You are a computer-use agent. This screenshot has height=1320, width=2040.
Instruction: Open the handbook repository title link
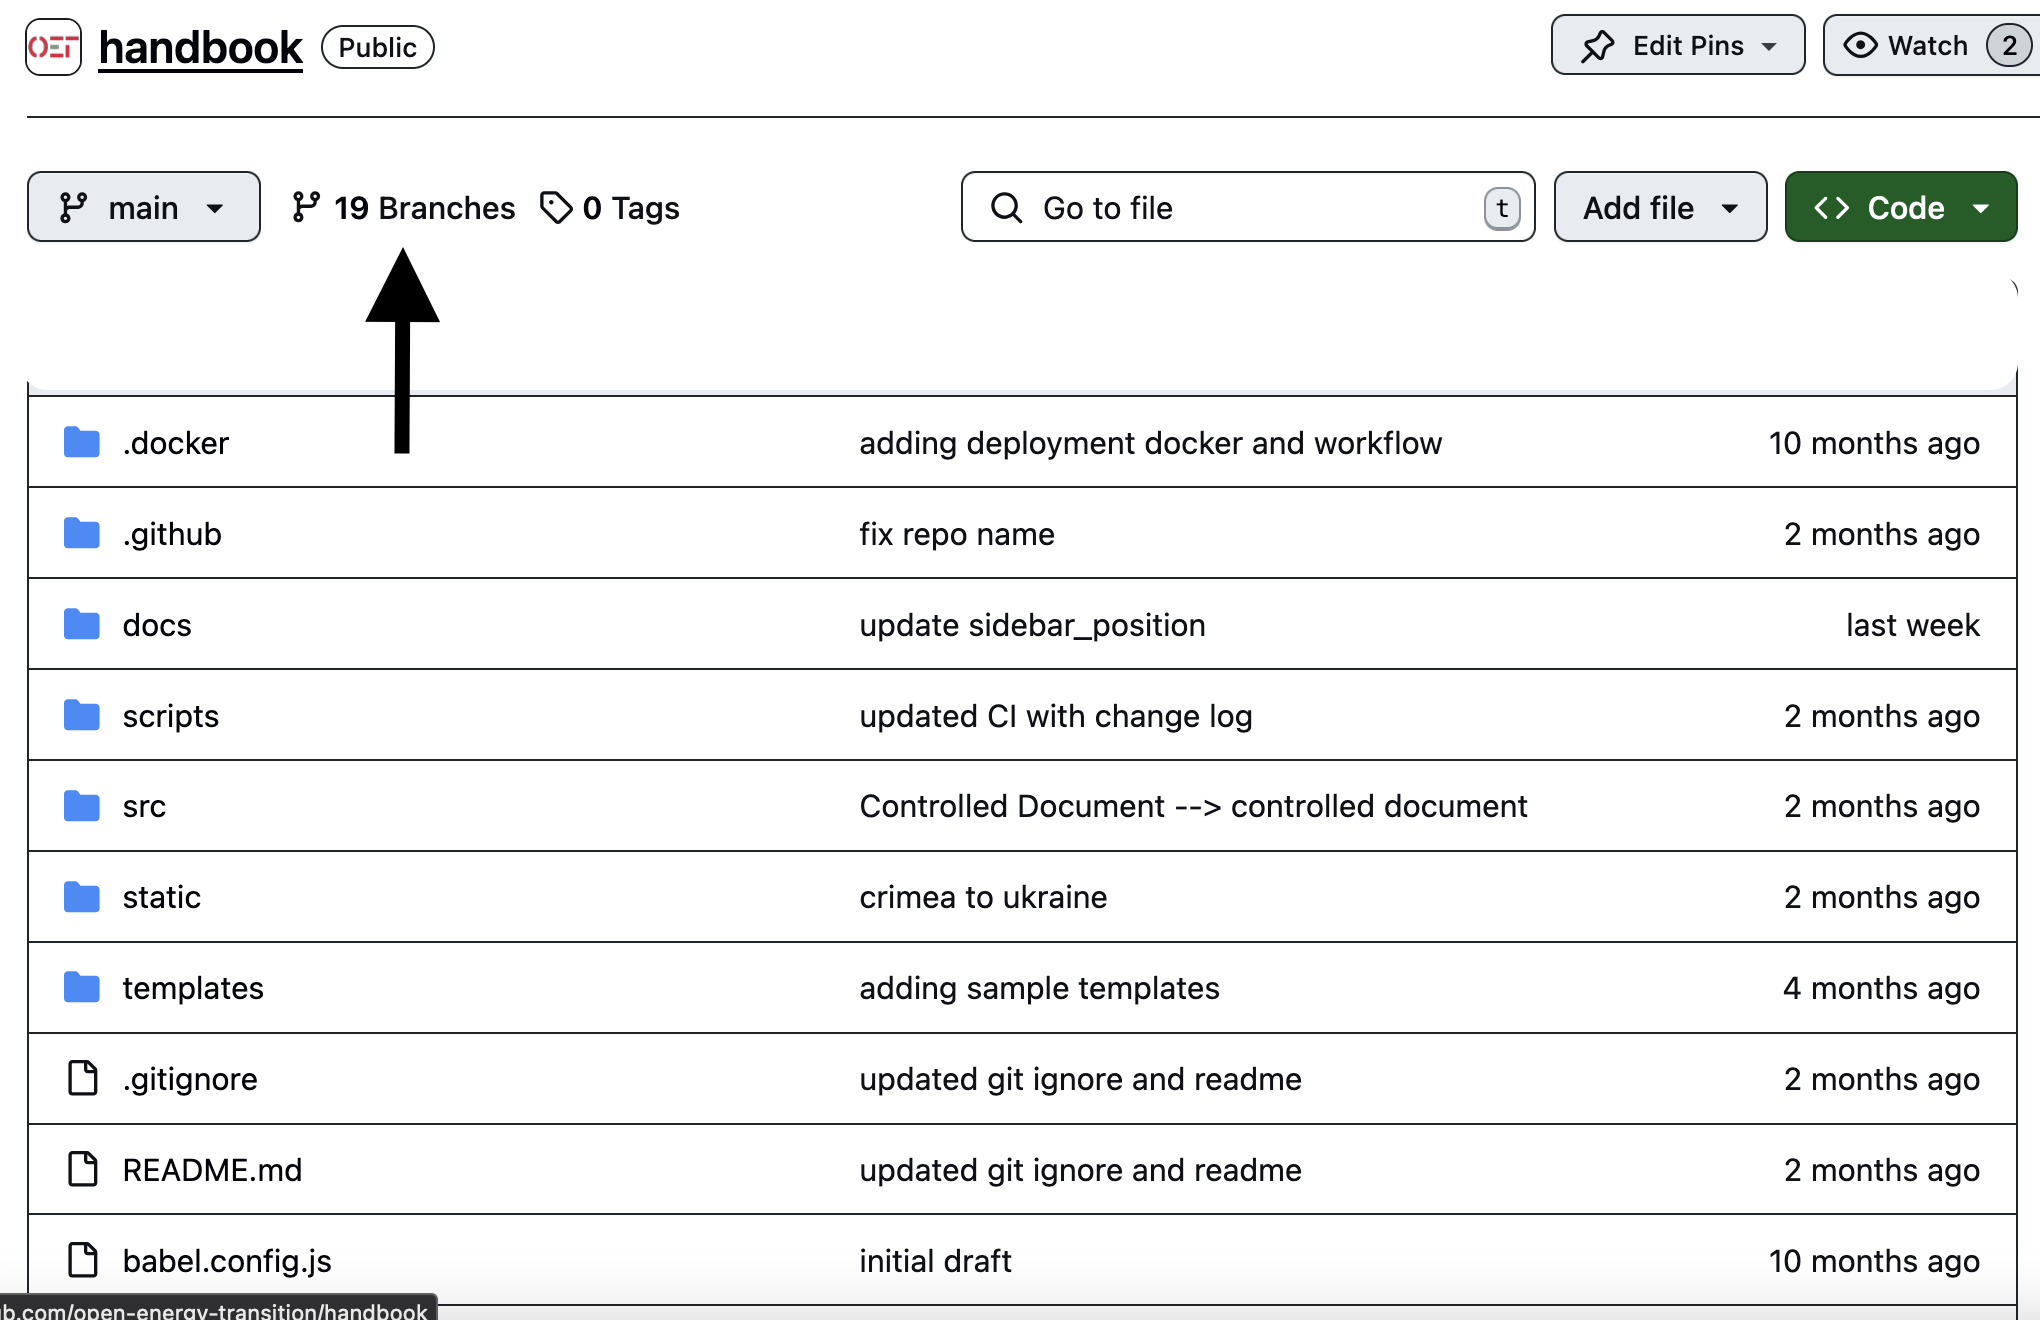click(x=200, y=47)
